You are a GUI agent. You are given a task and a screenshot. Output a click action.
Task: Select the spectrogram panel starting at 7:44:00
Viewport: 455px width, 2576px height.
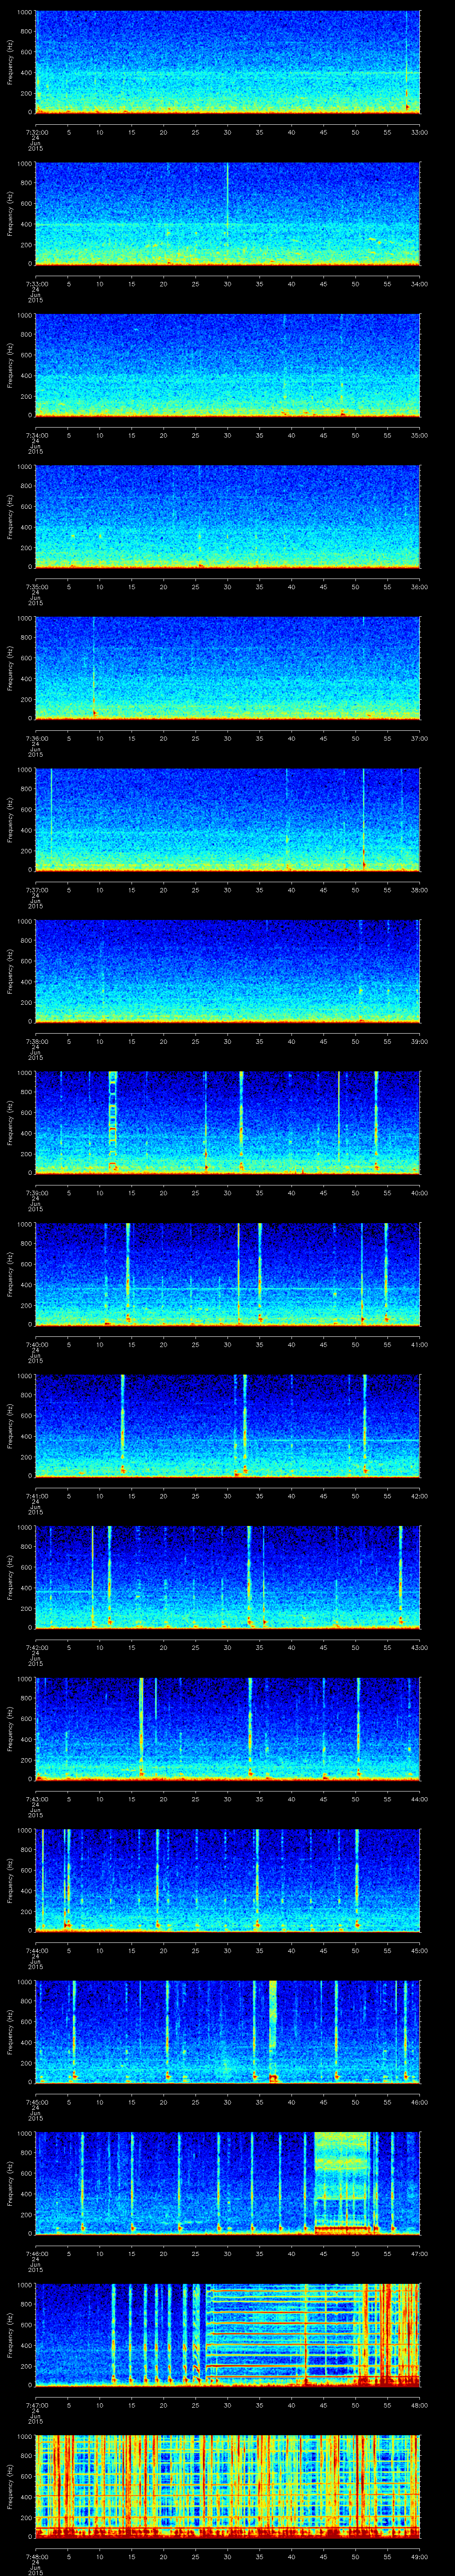point(228,1880)
